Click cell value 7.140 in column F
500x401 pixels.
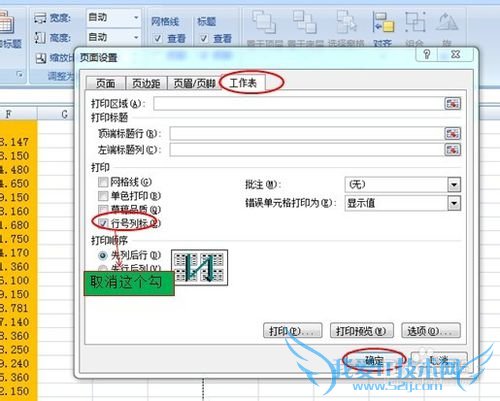[15, 322]
